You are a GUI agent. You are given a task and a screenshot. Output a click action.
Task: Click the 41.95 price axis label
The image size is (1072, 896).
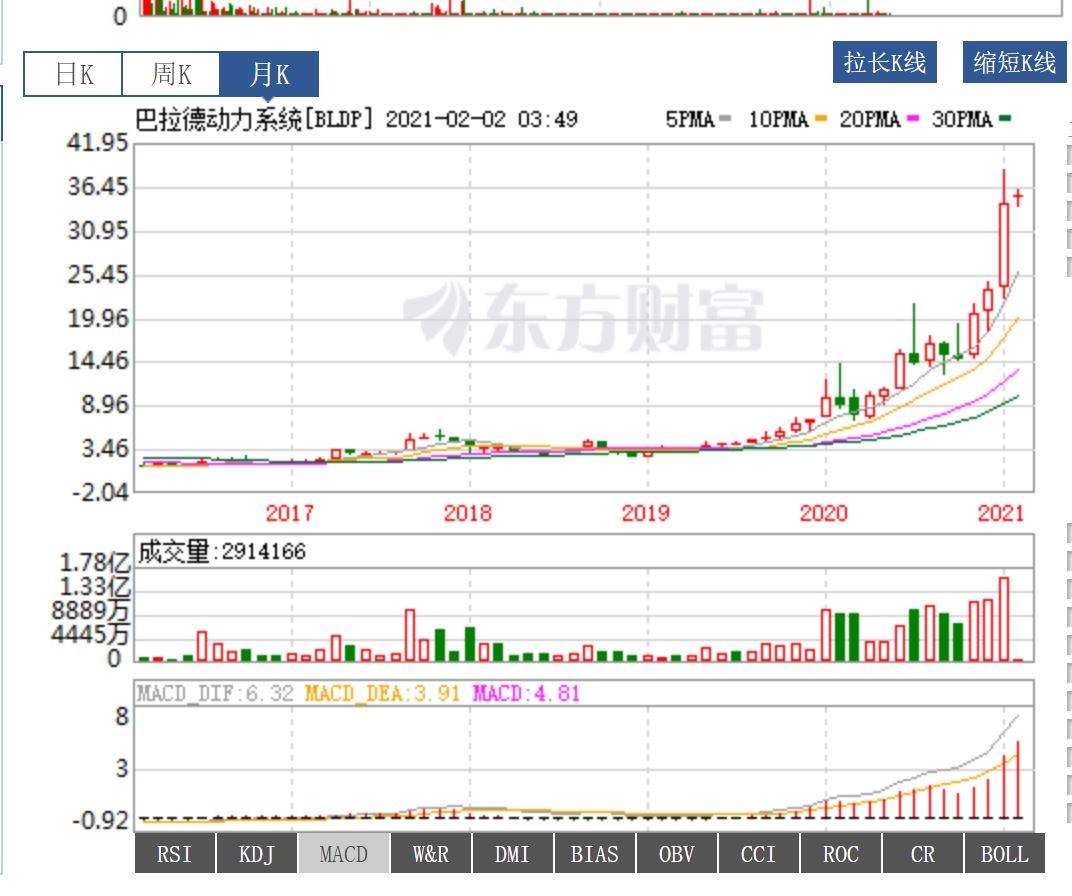click(x=98, y=143)
